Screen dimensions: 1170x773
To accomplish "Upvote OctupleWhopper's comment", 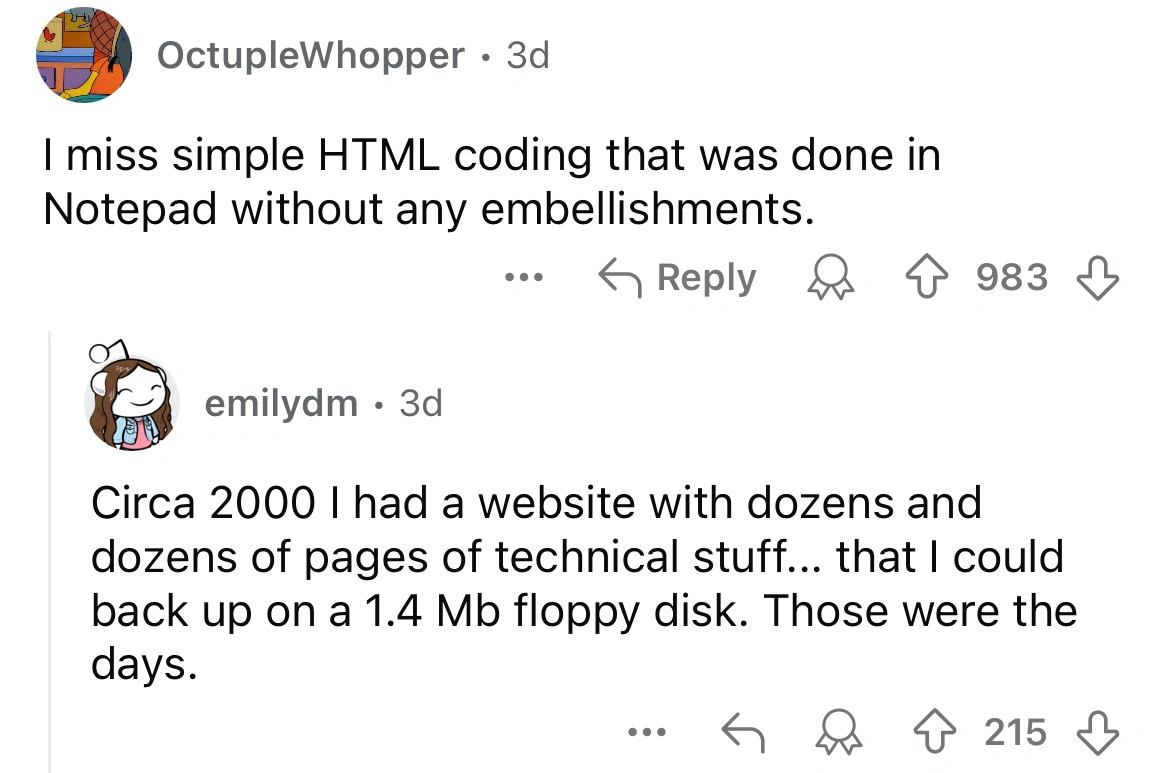I will (x=928, y=278).
